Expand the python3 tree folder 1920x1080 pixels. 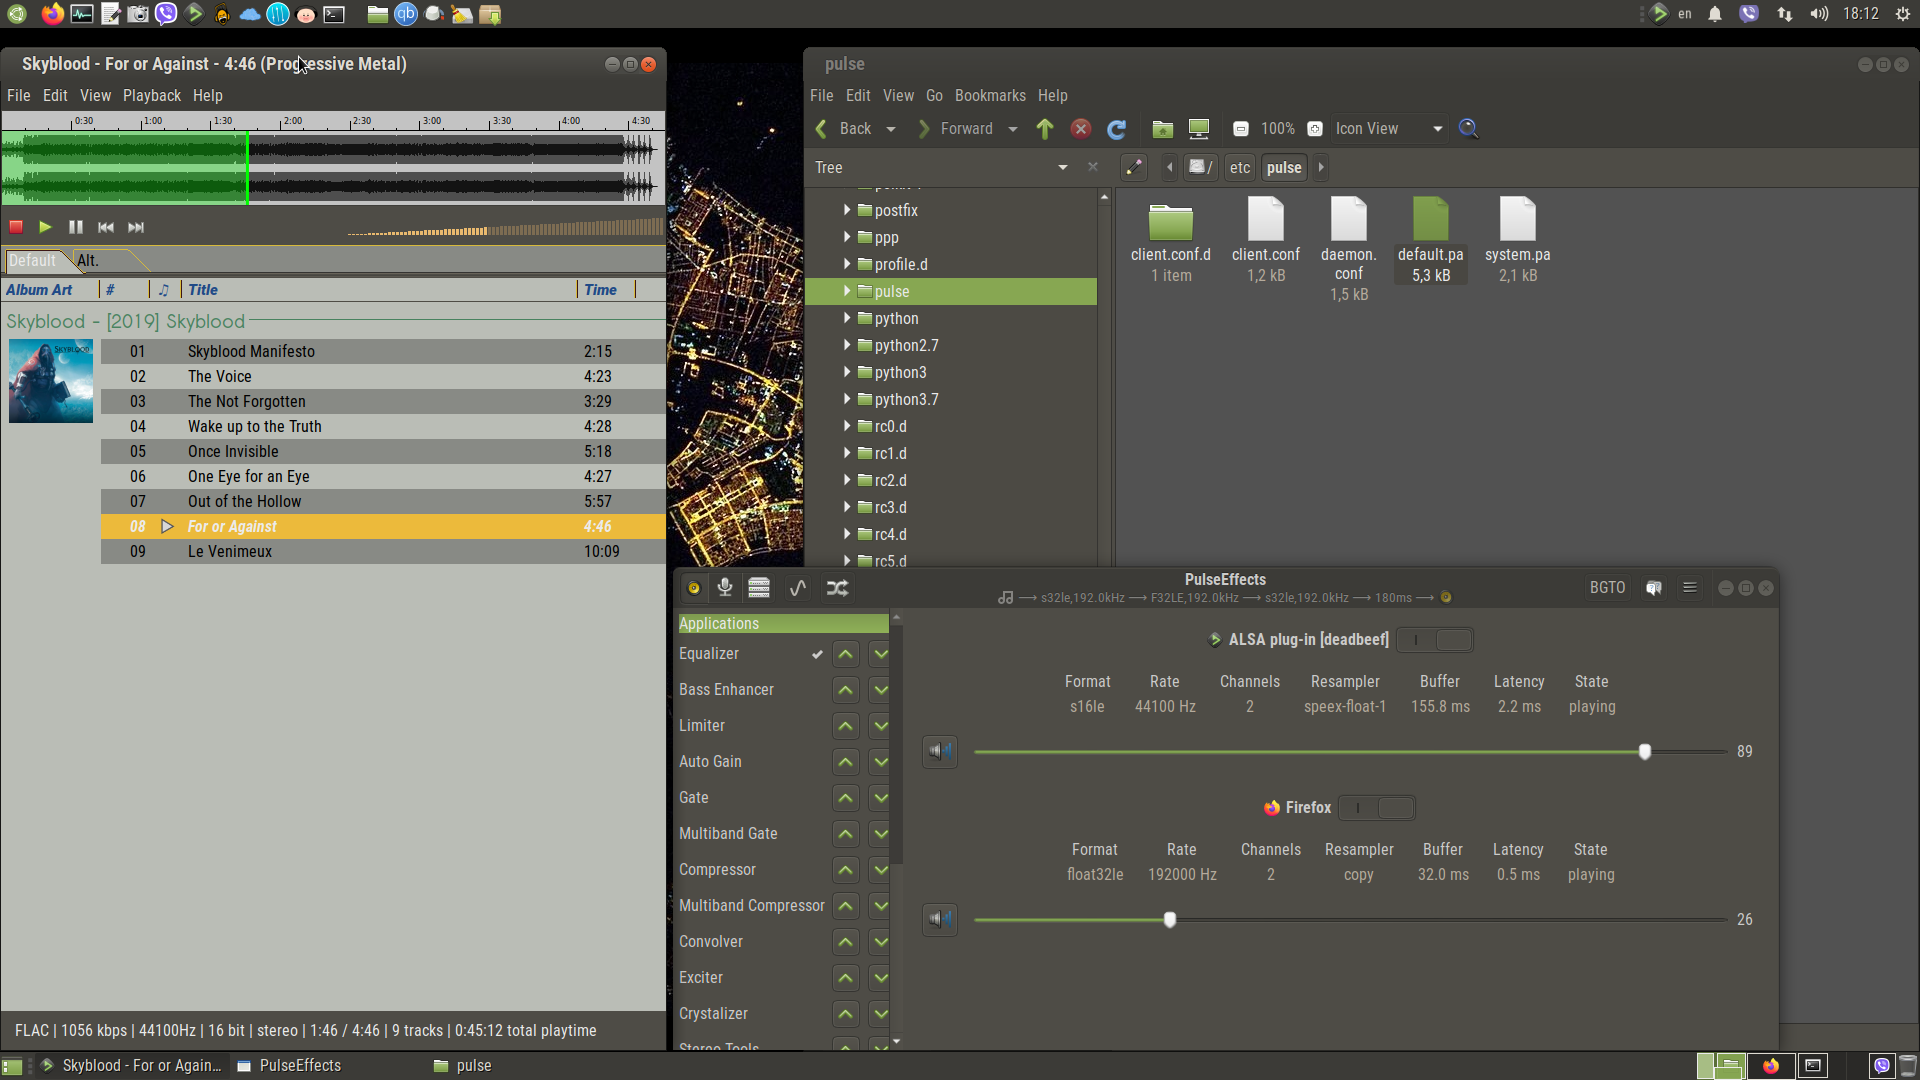847,372
